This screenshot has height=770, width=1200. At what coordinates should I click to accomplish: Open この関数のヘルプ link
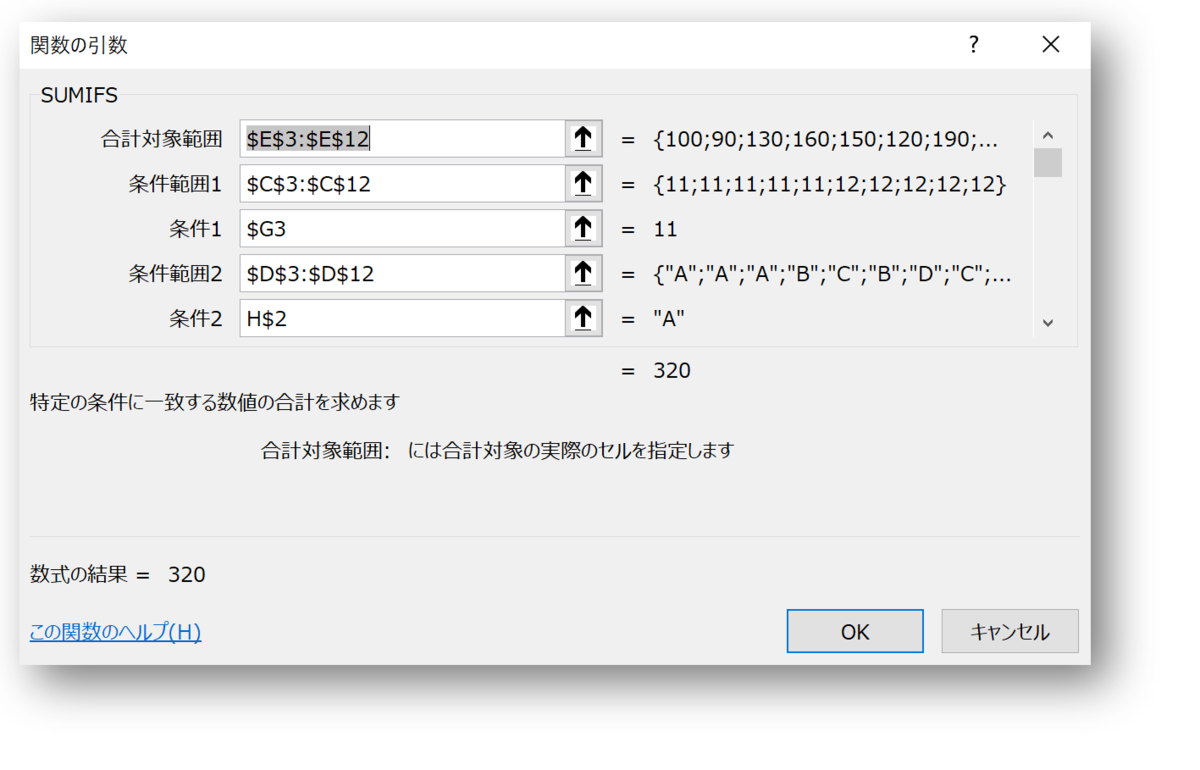tap(115, 633)
